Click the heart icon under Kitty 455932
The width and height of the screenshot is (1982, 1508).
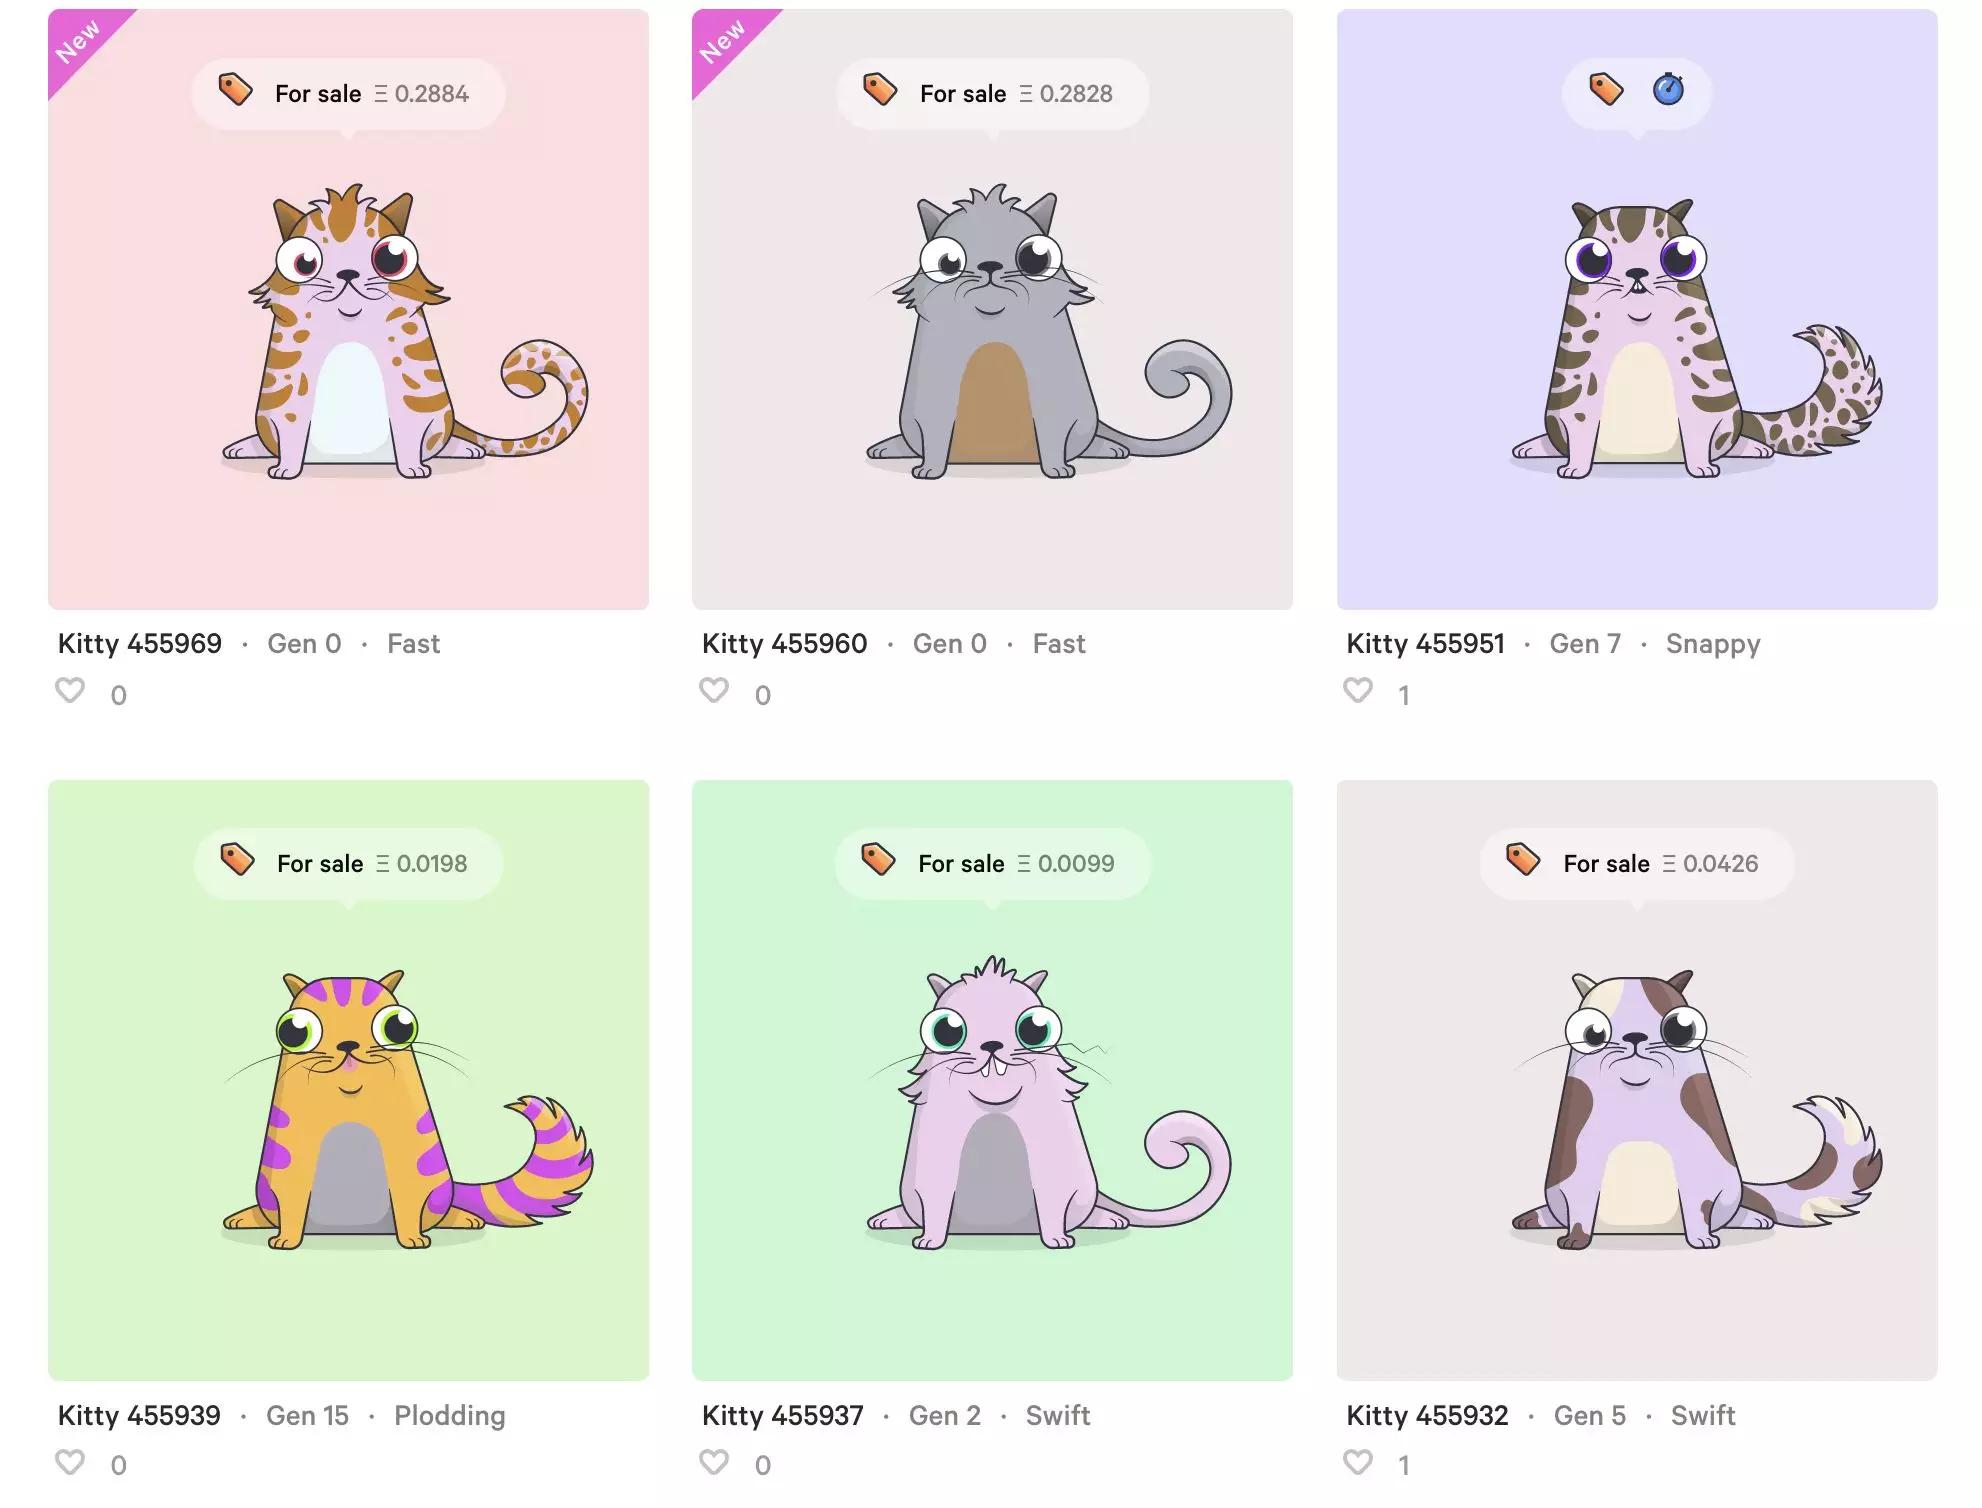tap(1358, 1462)
